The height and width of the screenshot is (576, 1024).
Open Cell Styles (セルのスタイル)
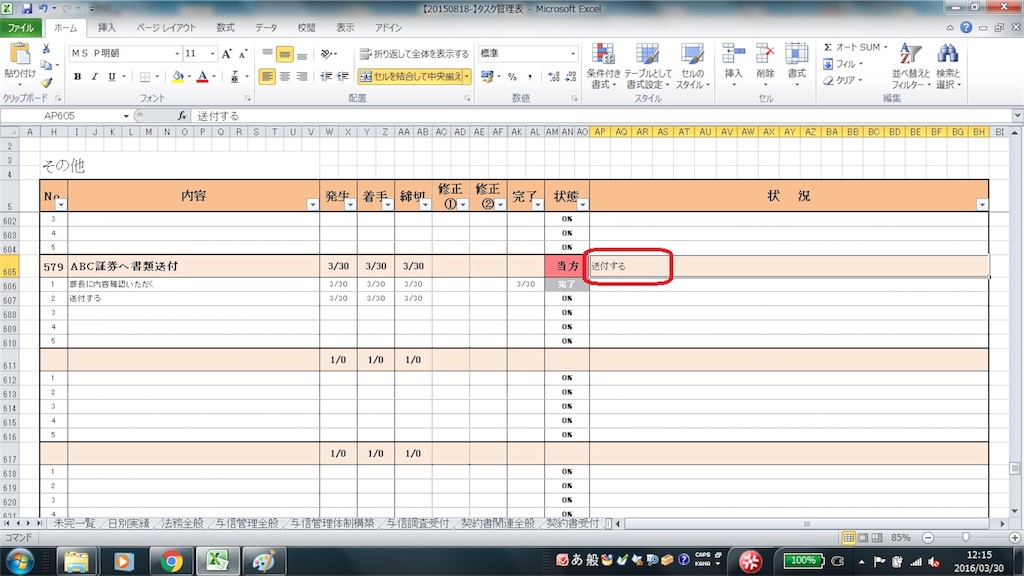point(692,66)
